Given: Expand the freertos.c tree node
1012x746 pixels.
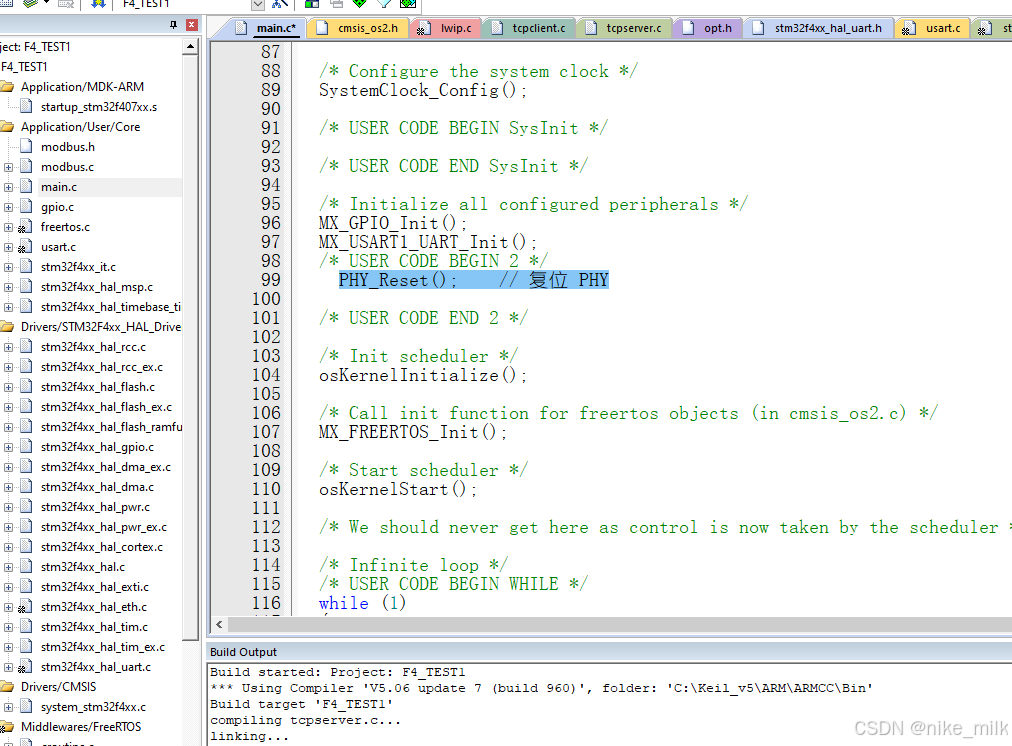Looking at the screenshot, I should point(6,226).
